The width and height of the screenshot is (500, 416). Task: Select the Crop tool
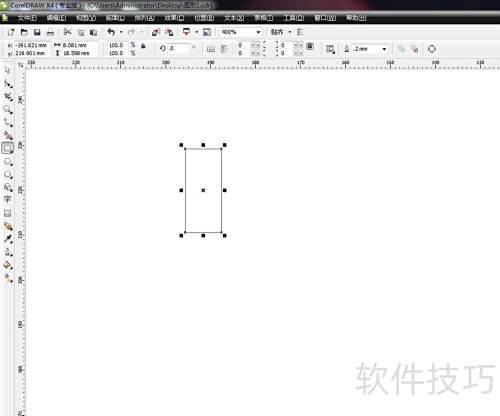pyautogui.click(x=8, y=97)
